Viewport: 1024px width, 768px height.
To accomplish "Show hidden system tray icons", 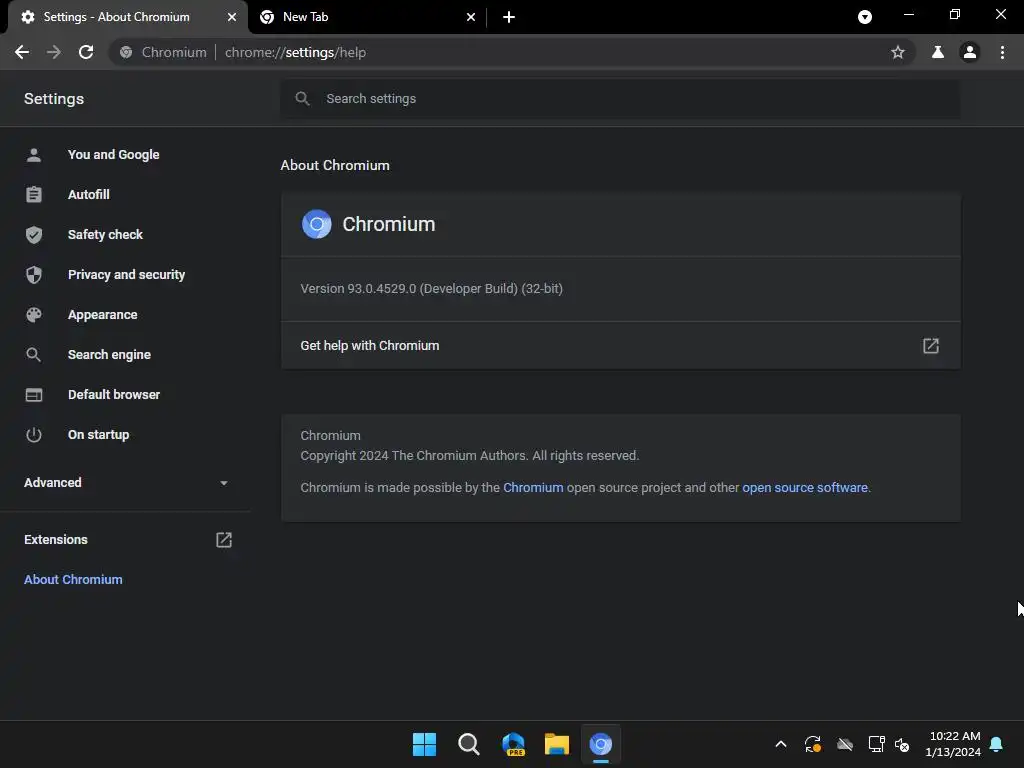I will pos(780,744).
